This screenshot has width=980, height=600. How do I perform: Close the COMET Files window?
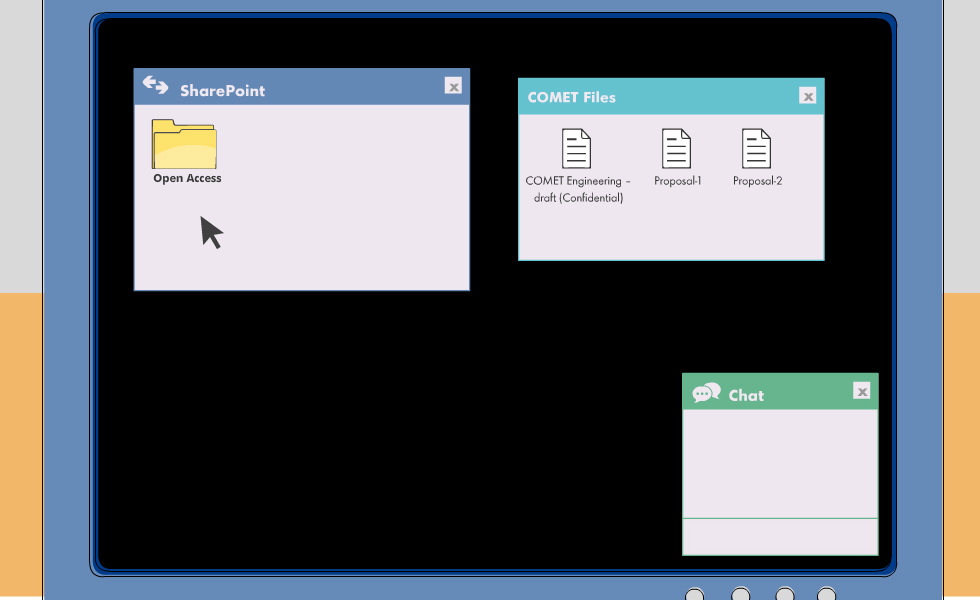click(808, 96)
